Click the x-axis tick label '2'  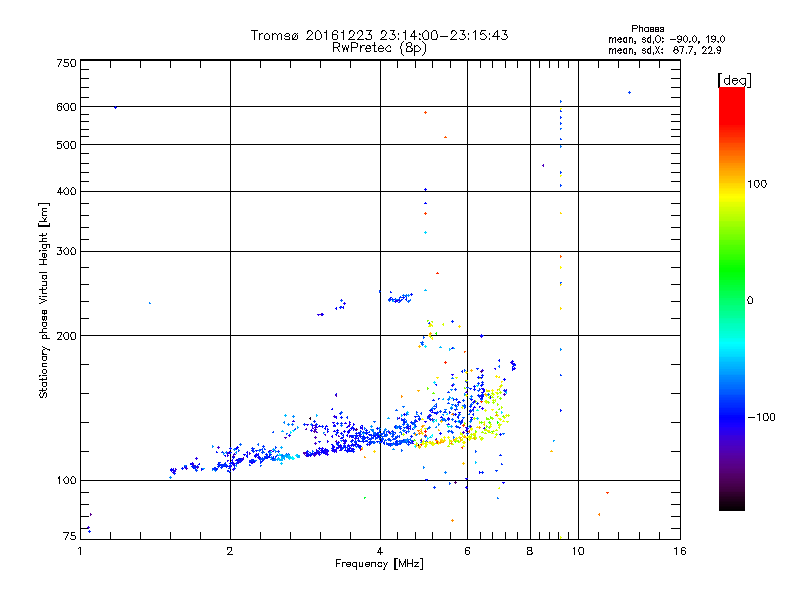230,551
